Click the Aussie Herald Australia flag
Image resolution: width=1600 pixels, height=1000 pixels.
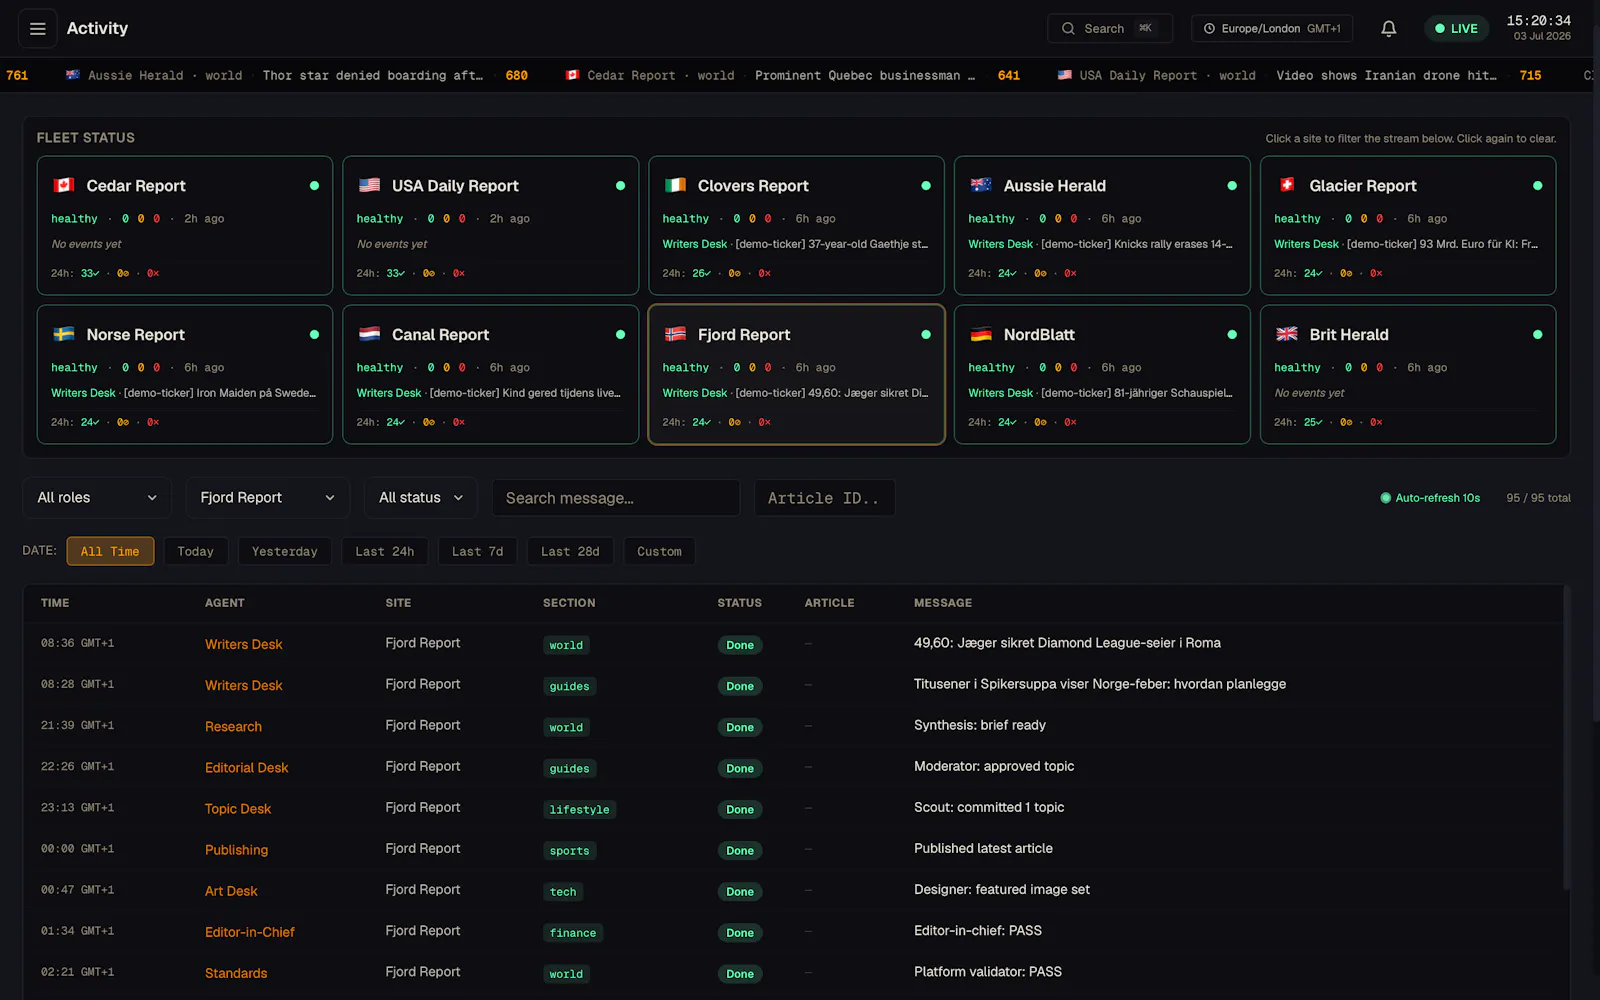pyautogui.click(x=981, y=185)
